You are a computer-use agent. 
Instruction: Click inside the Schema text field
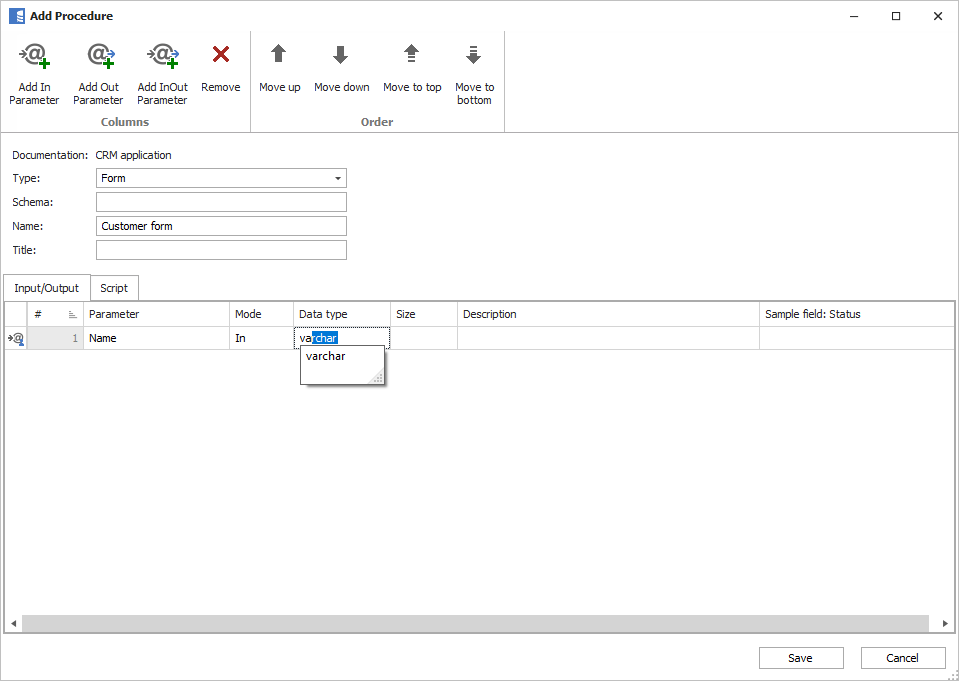point(220,202)
